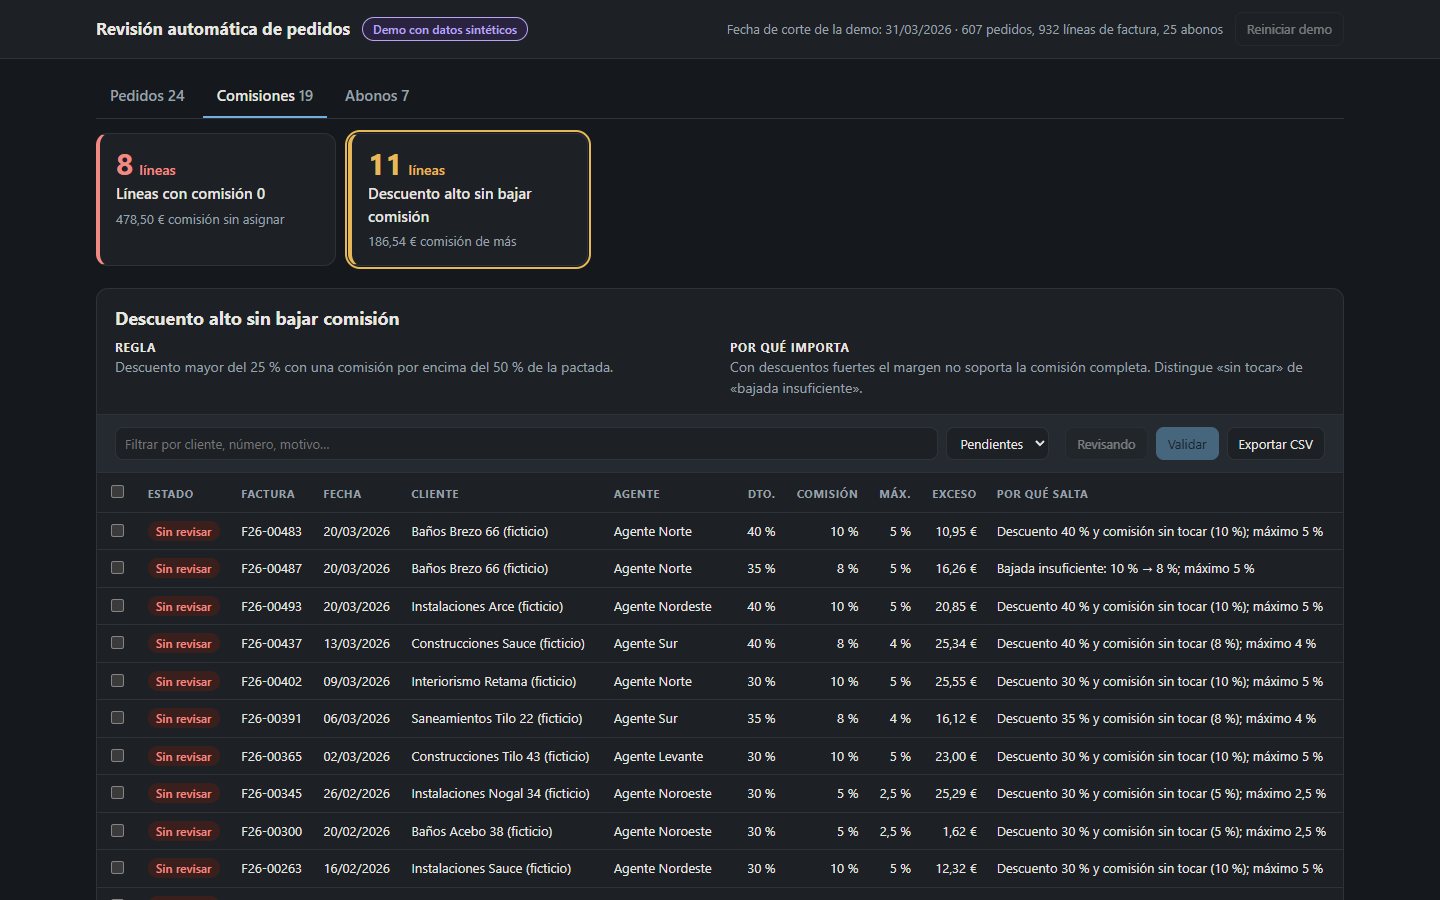Click the COMISIÓN column header
Screen dimensions: 1440x900
(827, 494)
